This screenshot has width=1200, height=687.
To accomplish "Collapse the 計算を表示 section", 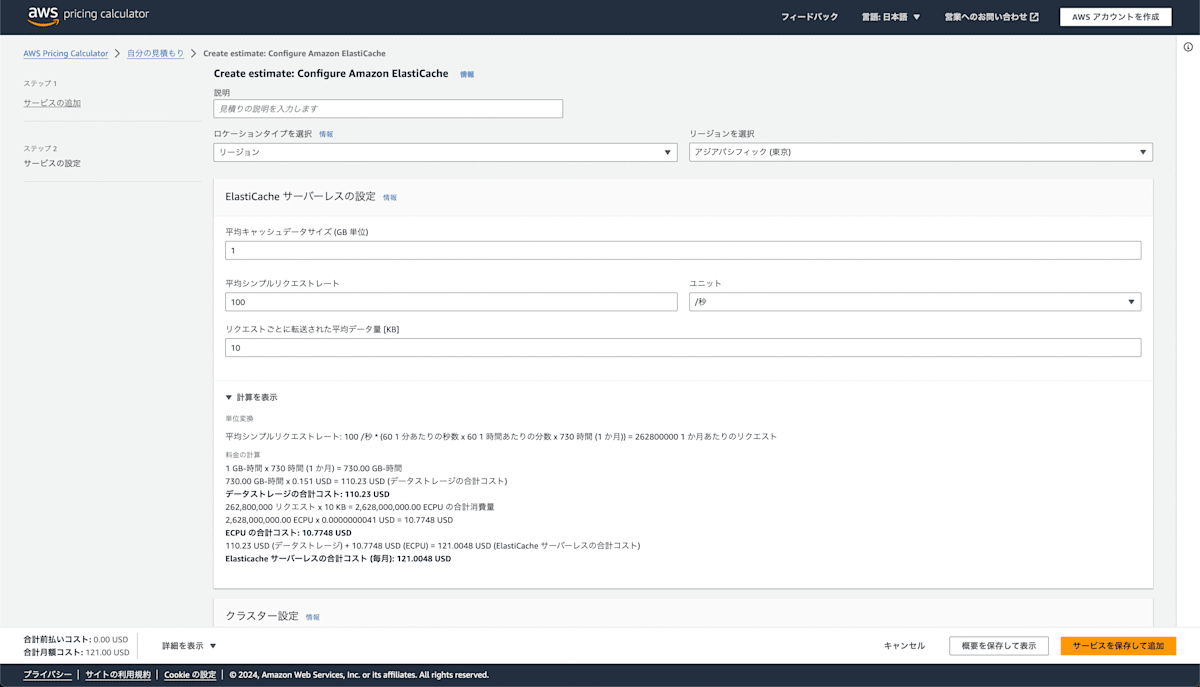I will coord(251,397).
